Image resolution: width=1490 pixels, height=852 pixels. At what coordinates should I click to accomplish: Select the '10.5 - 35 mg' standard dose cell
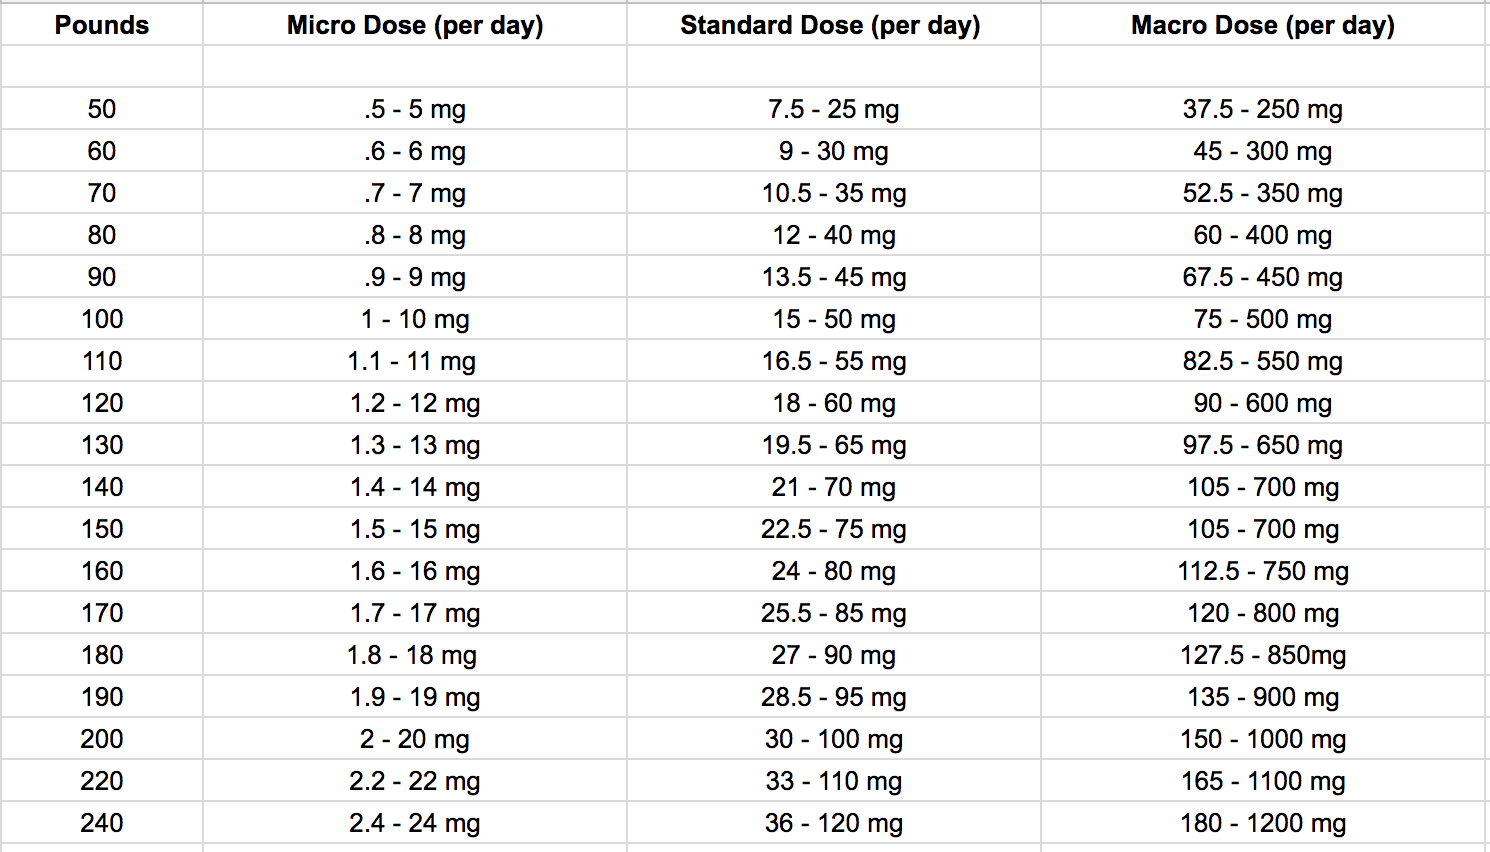(x=834, y=193)
